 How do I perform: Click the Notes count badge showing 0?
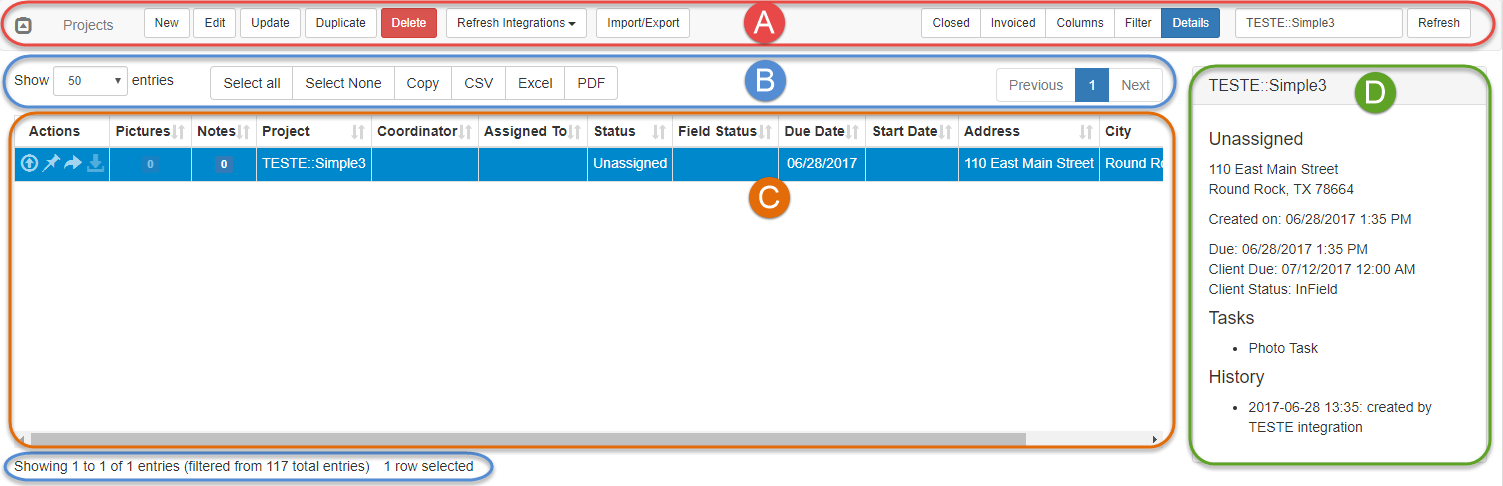point(224,164)
